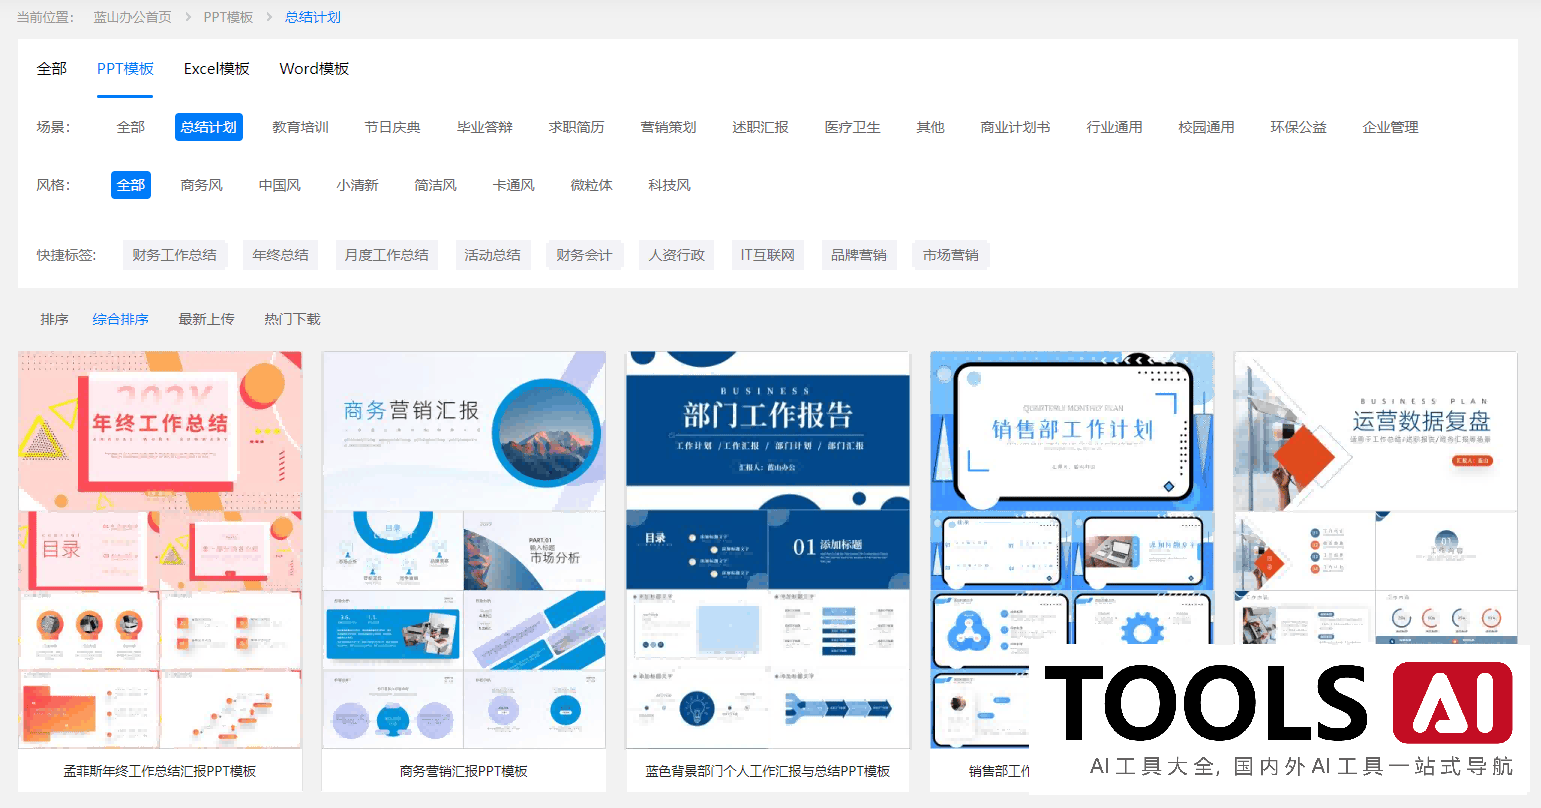Filter scenes by 商业计划书
This screenshot has width=1541, height=808.
tap(1015, 127)
